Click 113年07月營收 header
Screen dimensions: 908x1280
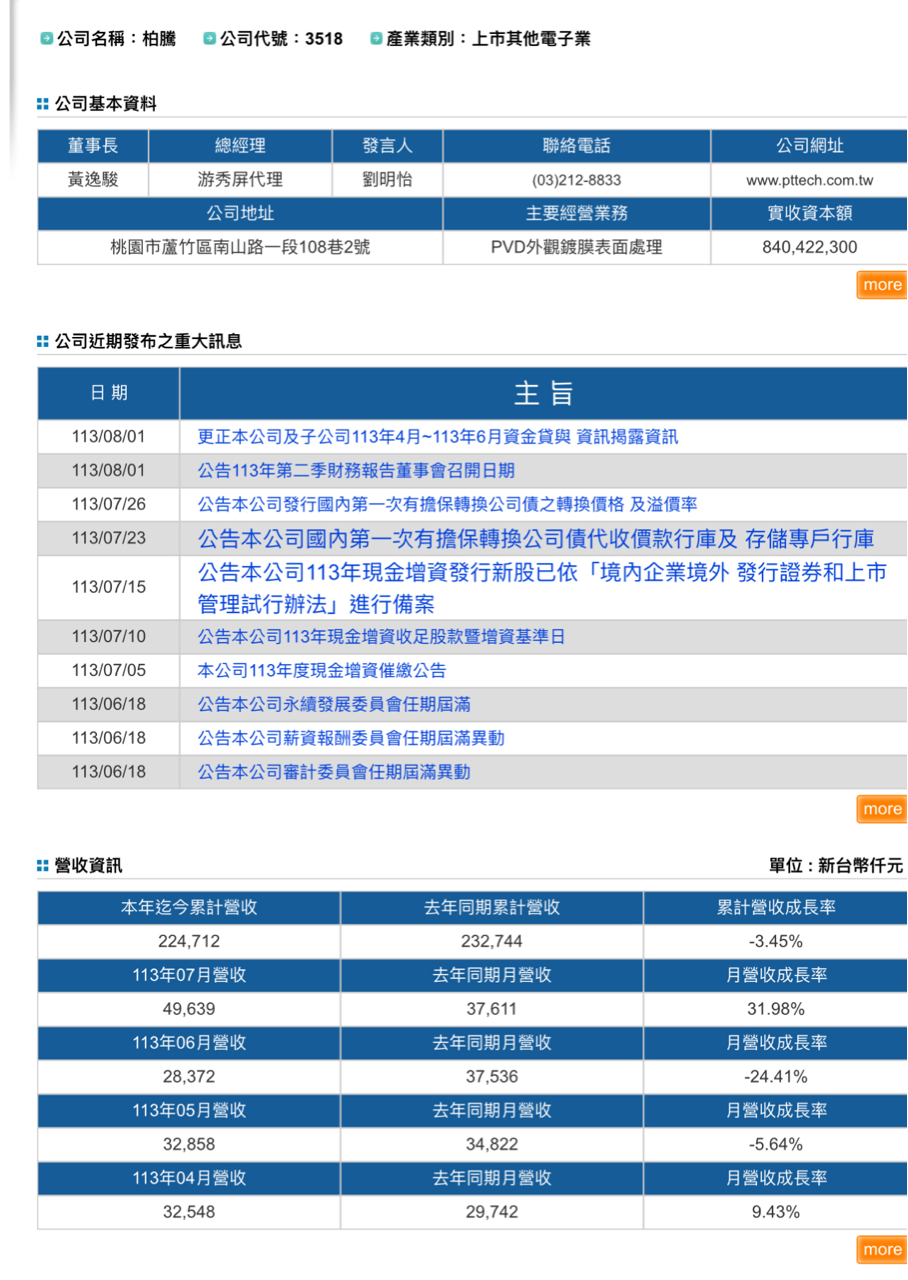point(189,975)
